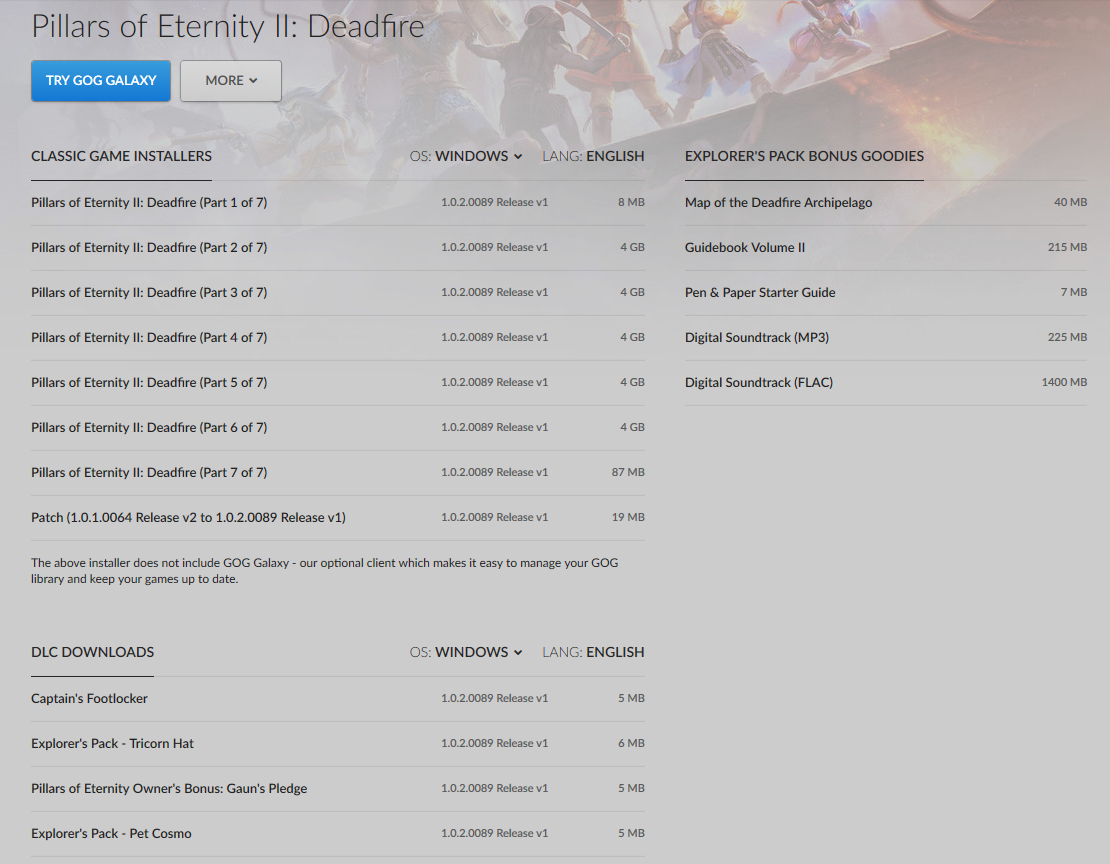Click the Pillars of Eternity II: Deadfire title
The width and height of the screenshot is (1110, 864).
227,27
